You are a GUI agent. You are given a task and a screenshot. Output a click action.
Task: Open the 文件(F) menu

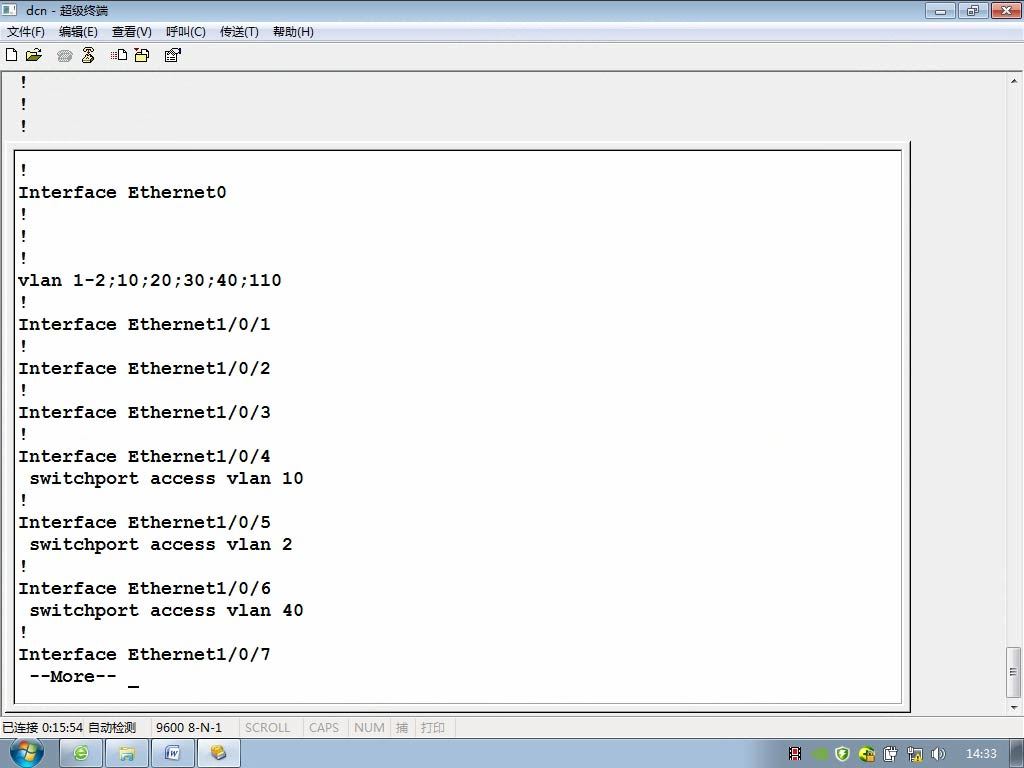(x=25, y=31)
